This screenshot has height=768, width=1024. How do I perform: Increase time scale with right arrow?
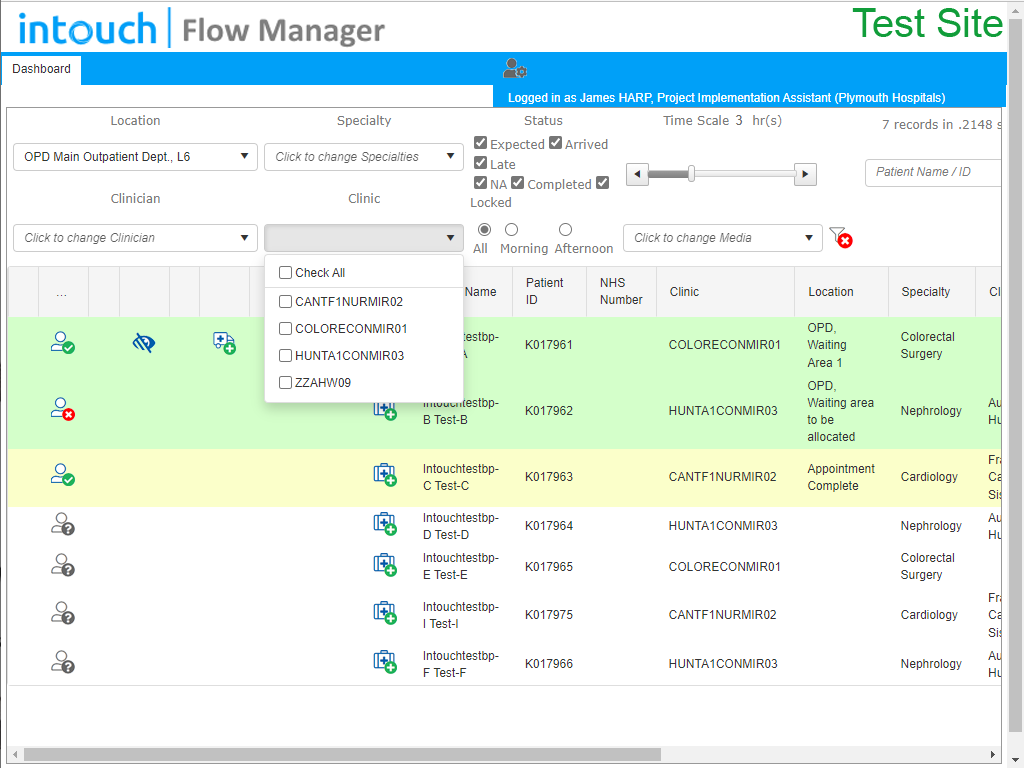tap(805, 174)
